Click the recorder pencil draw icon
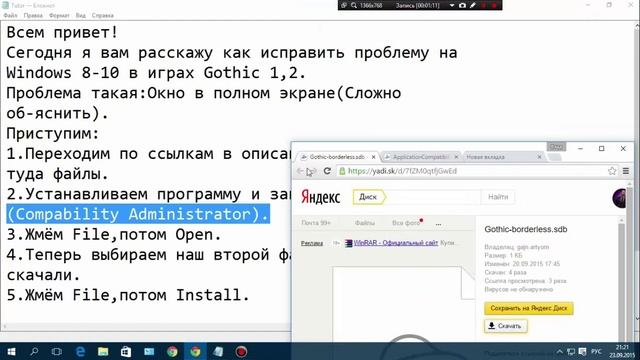Screen dimensions: 640x360 click(x=473, y=5)
